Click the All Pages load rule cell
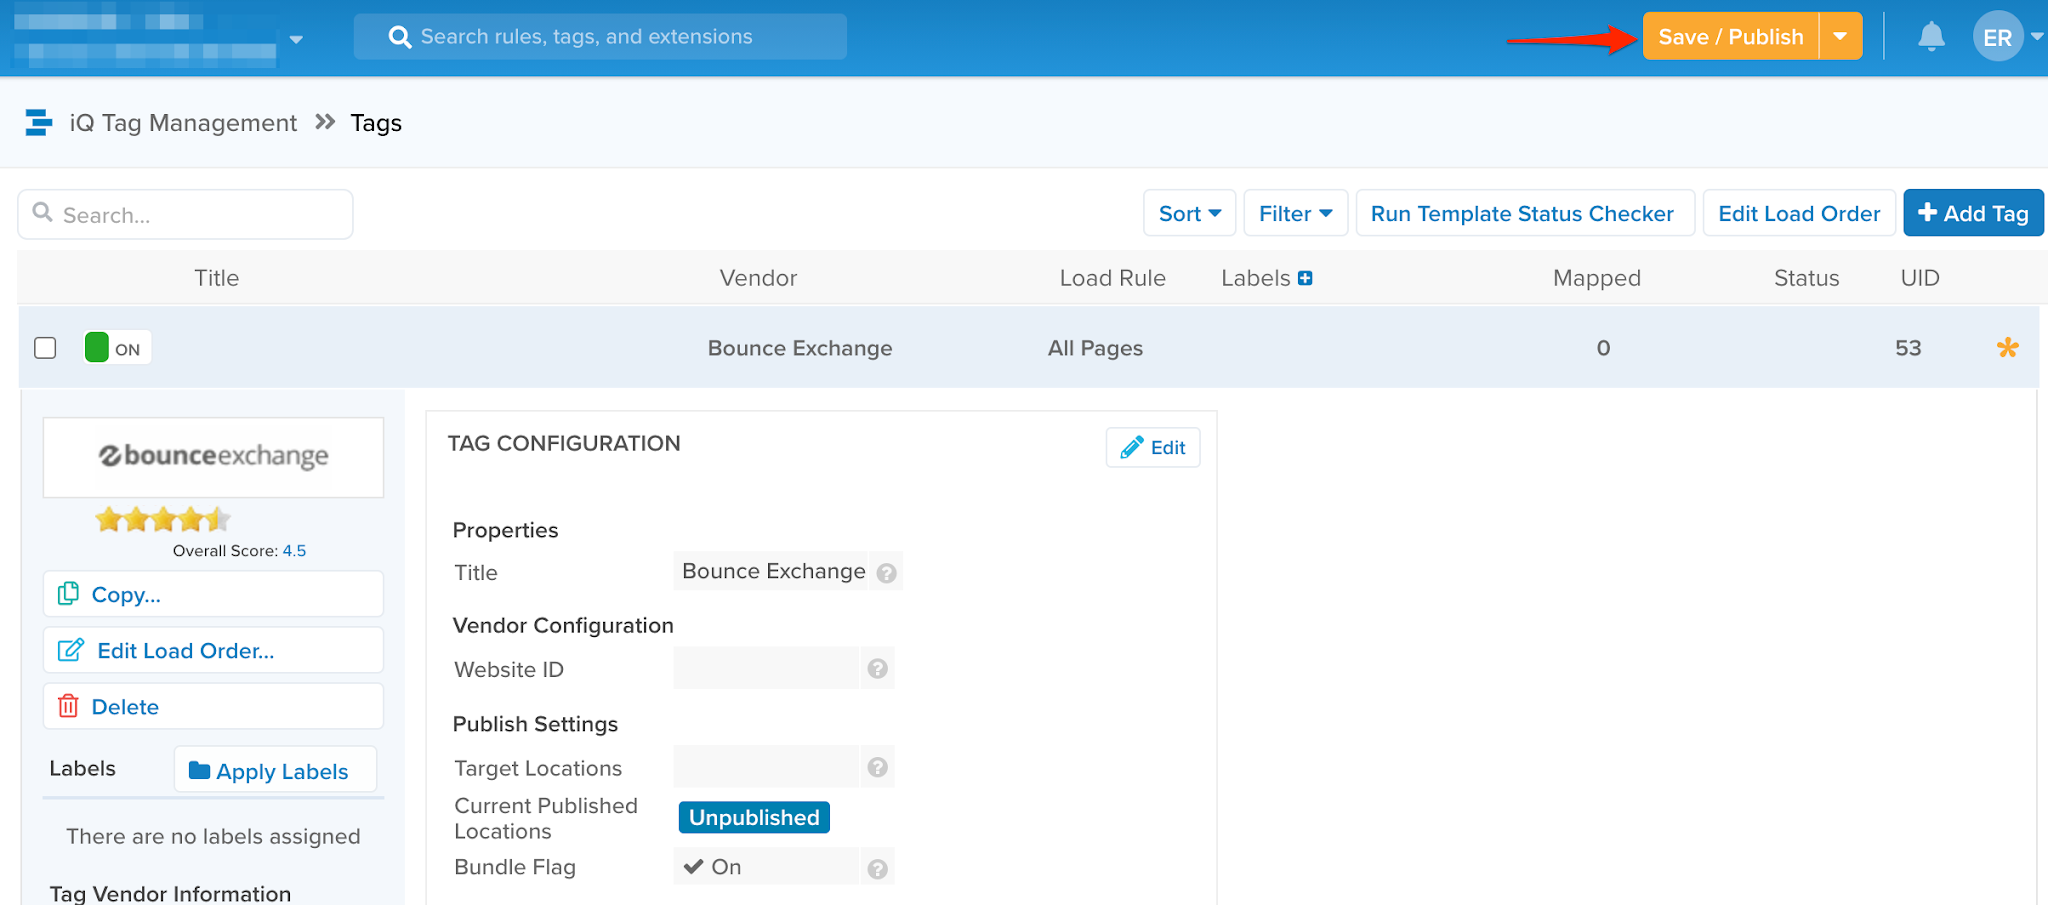Screen dimensions: 2048x905 (1095, 348)
